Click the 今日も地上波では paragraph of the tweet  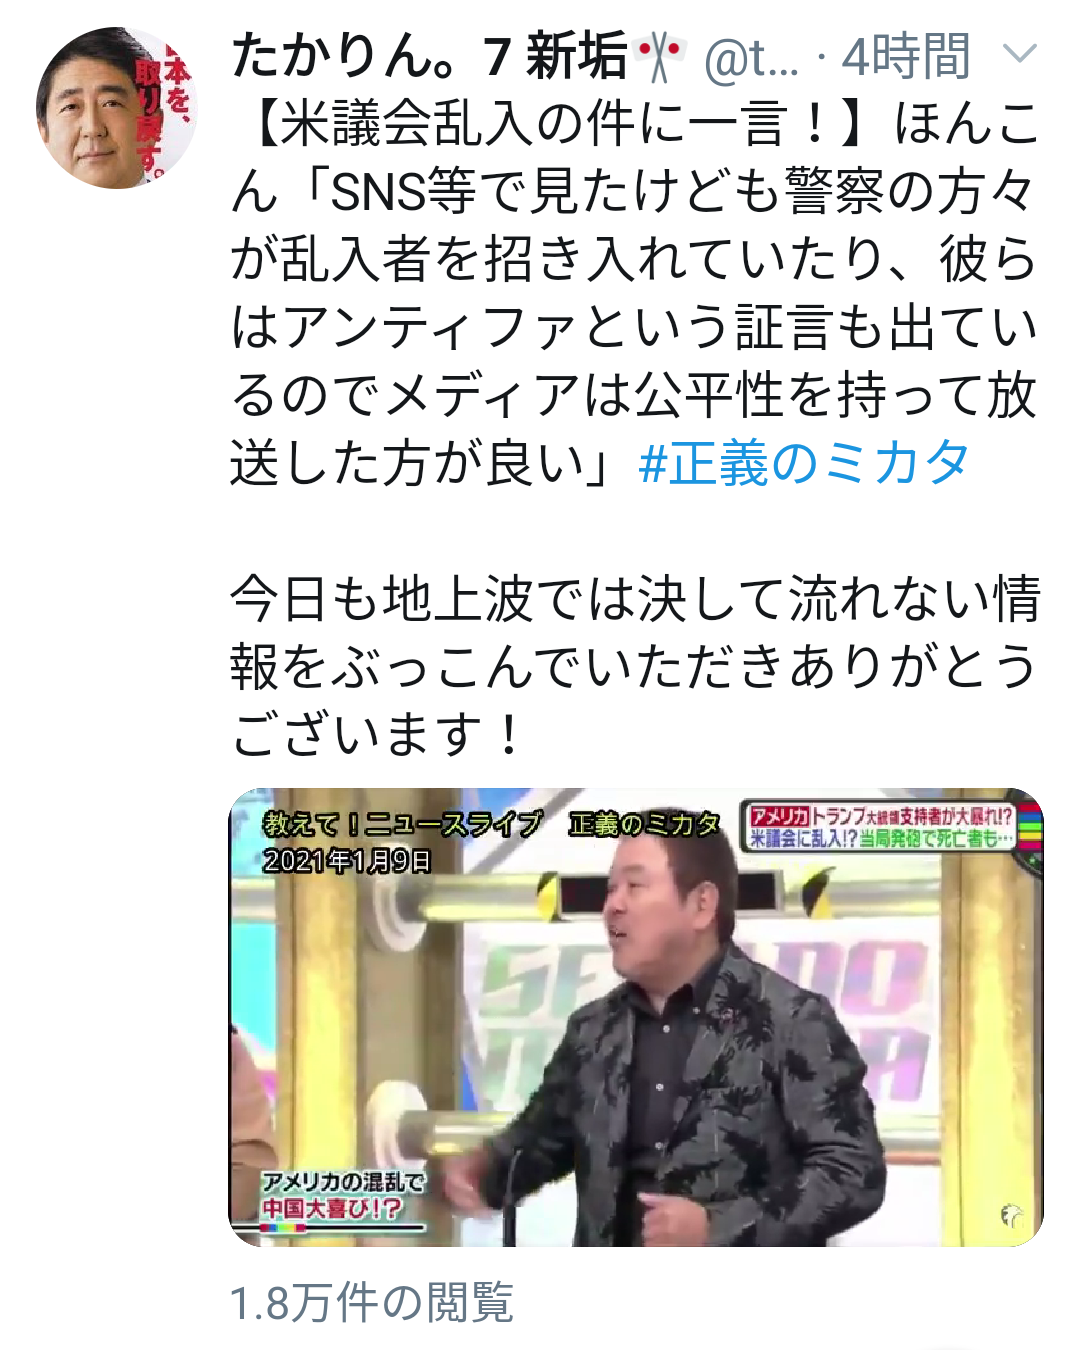click(x=636, y=665)
